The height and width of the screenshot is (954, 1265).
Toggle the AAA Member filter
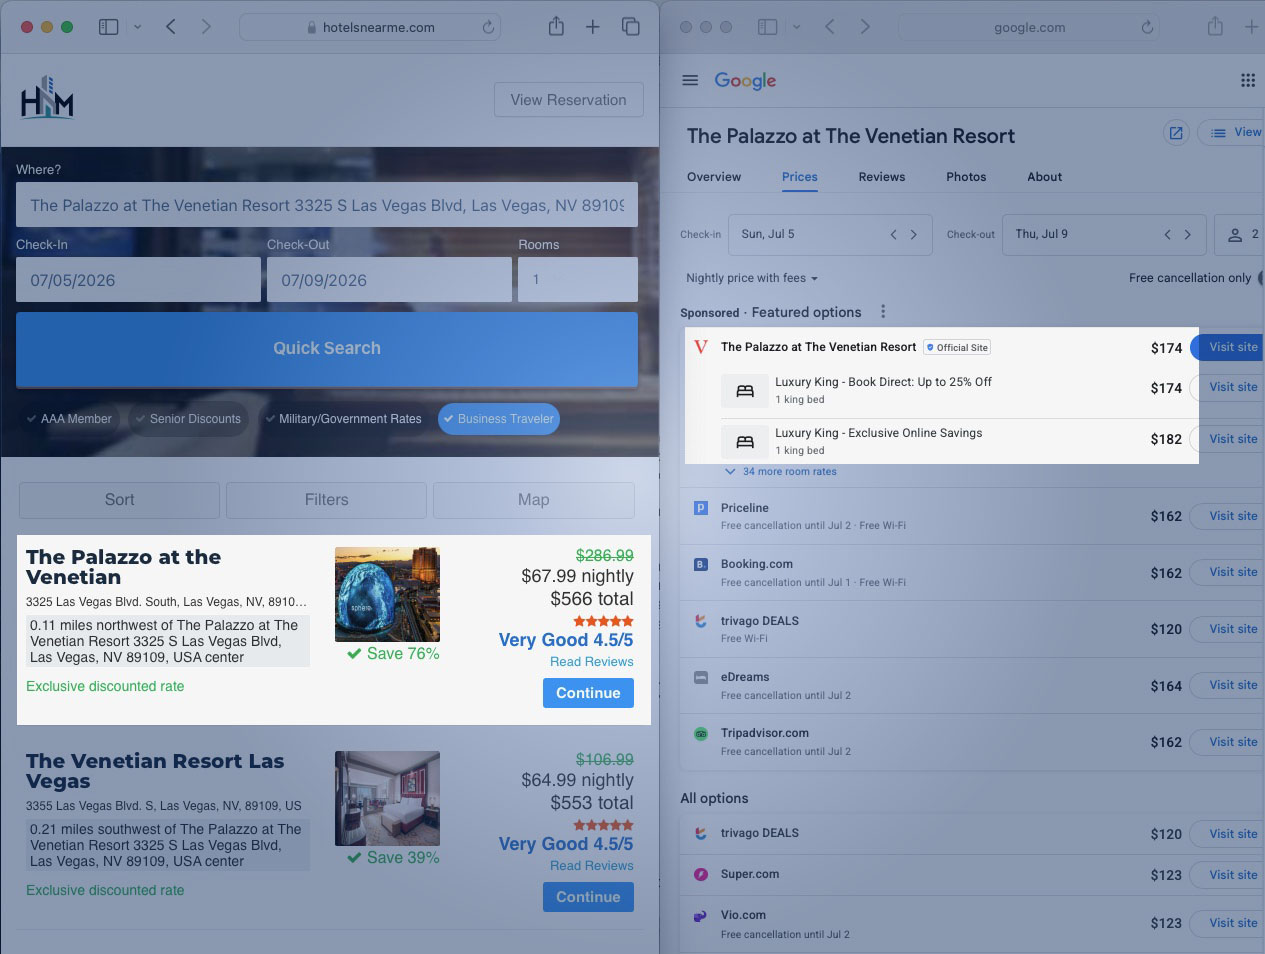[69, 419]
